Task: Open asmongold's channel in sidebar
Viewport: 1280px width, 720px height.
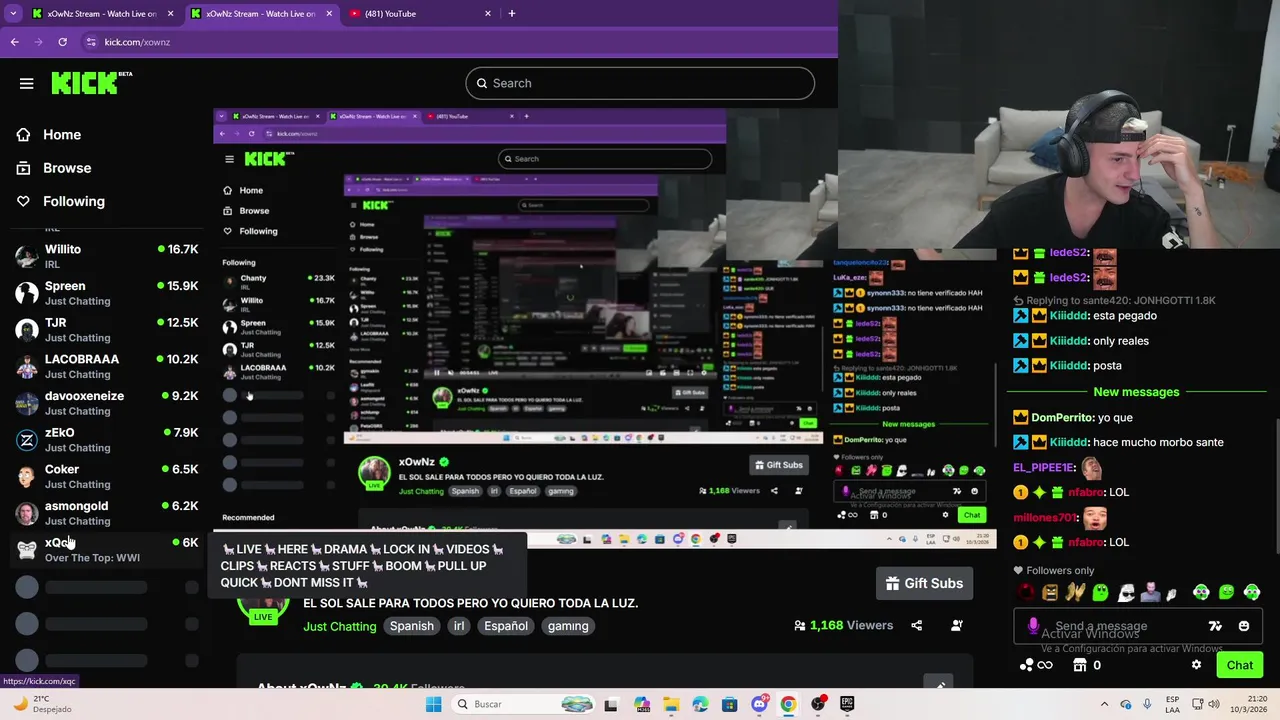Action: [x=107, y=513]
